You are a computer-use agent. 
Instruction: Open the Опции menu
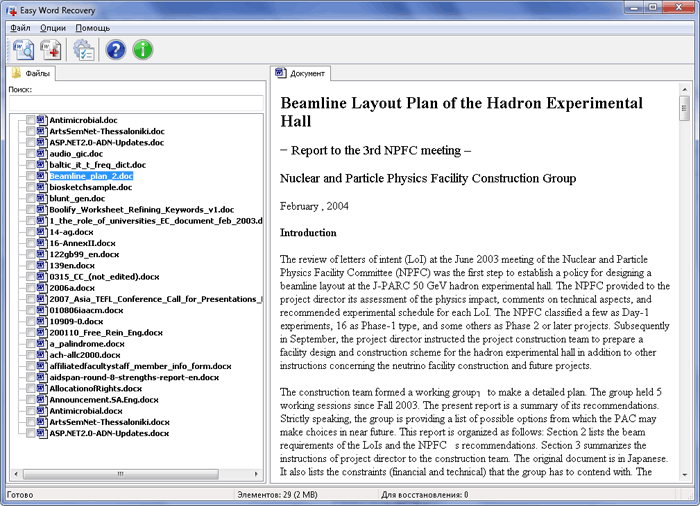pyautogui.click(x=53, y=28)
